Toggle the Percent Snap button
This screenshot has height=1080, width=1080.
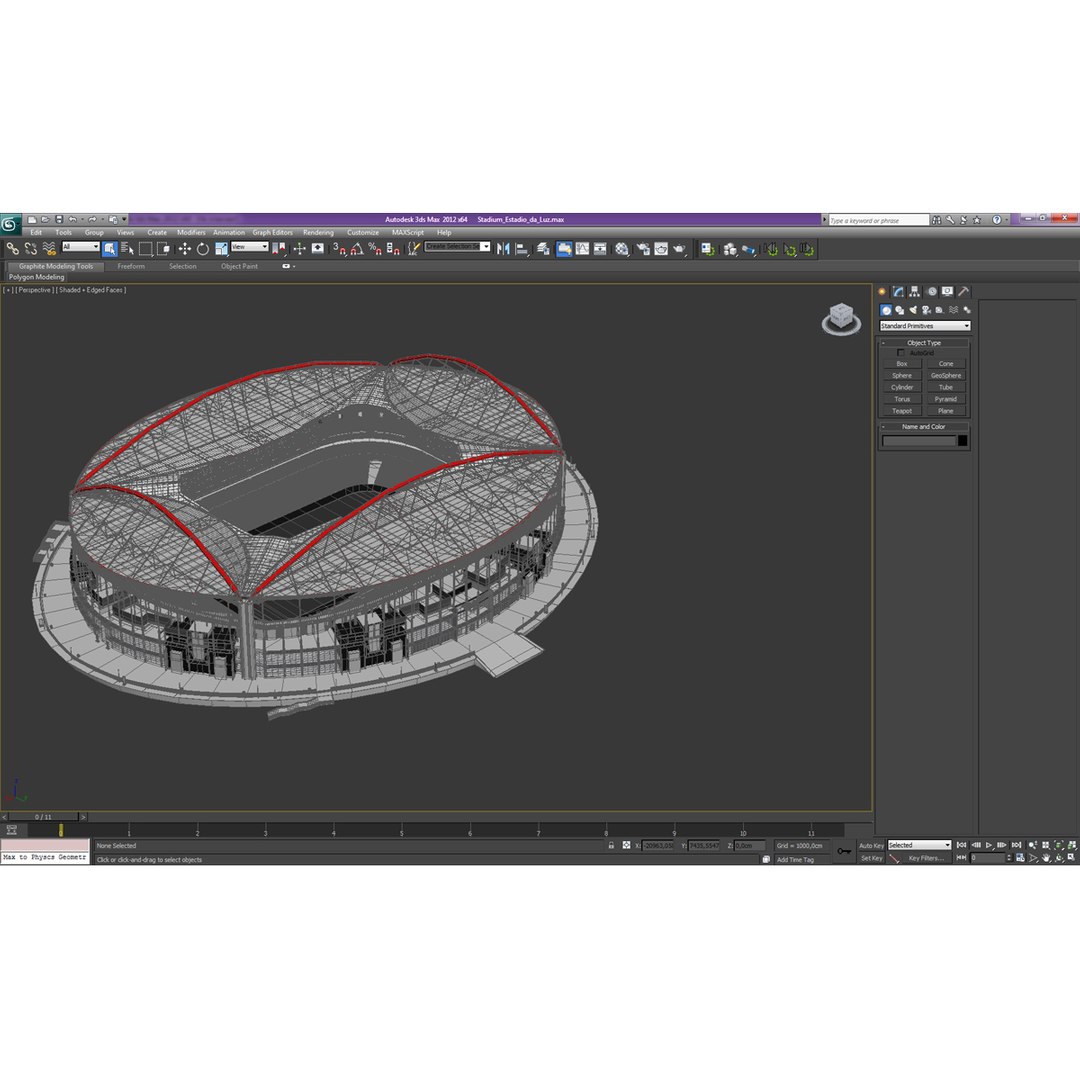coord(375,249)
